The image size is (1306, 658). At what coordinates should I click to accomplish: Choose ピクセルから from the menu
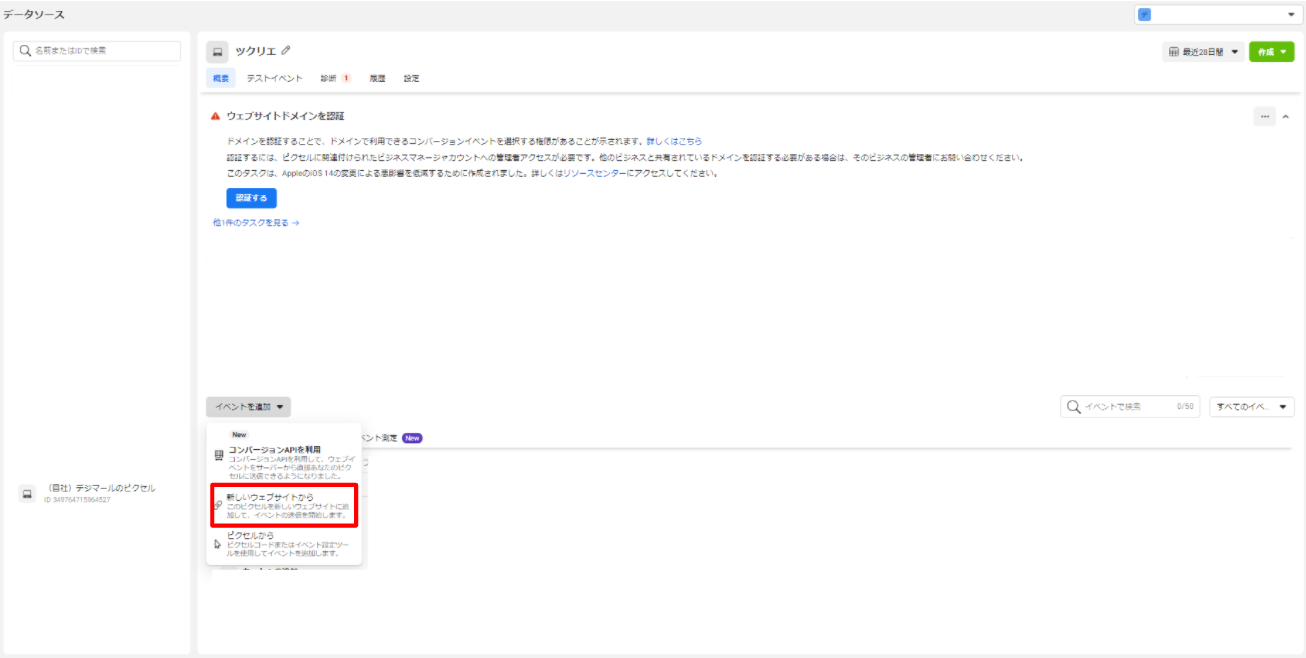click(284, 544)
